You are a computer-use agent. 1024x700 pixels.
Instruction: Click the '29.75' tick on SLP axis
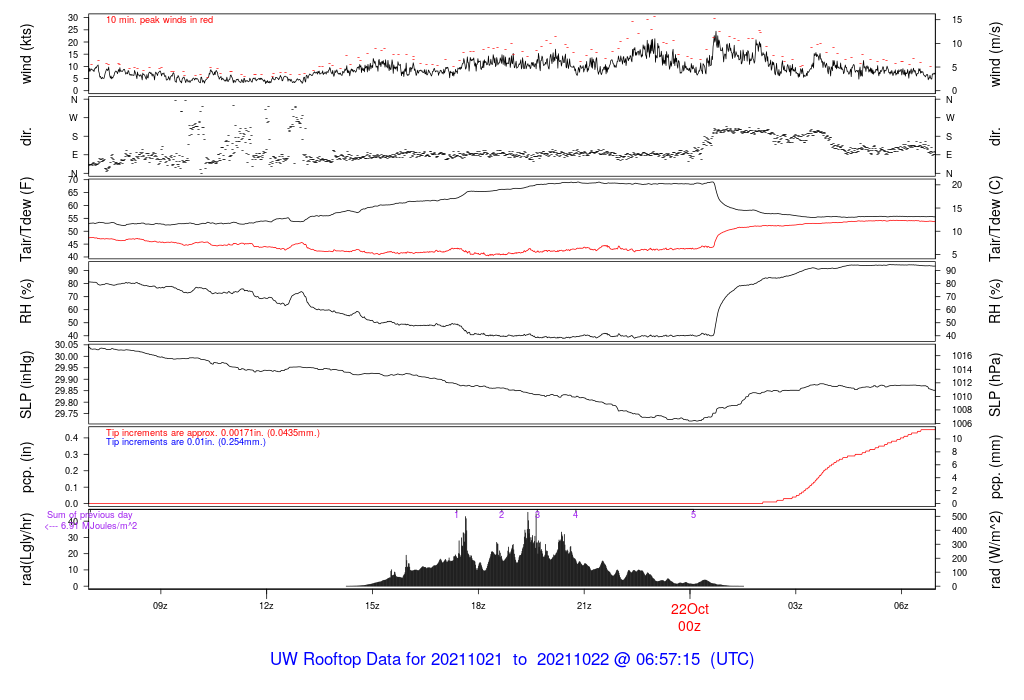point(66,414)
